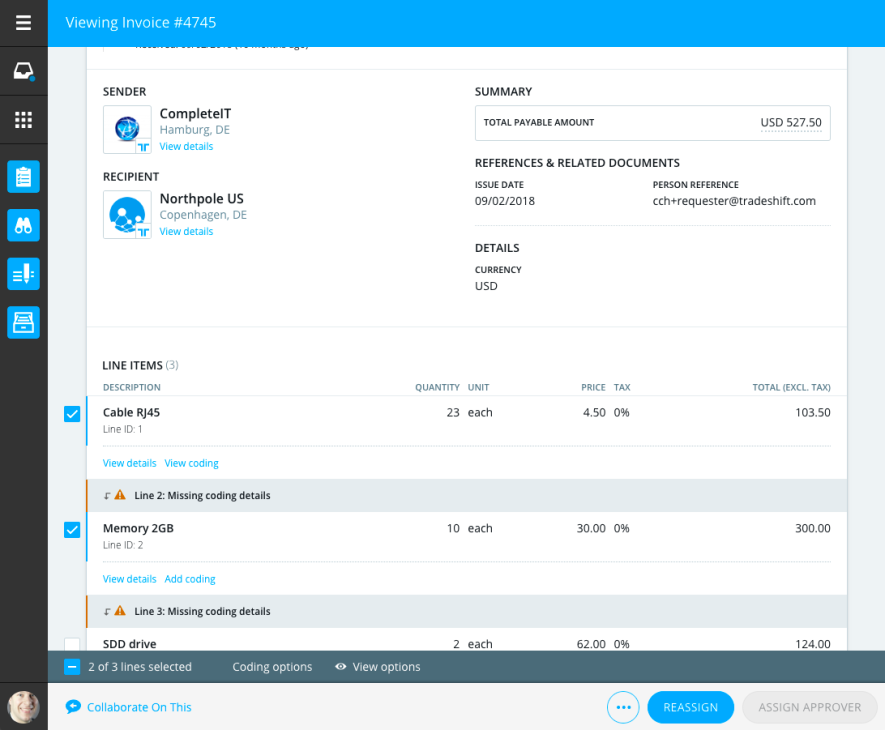Expand the Line 2 missing coding warning
The height and width of the screenshot is (730, 885).
(202, 495)
